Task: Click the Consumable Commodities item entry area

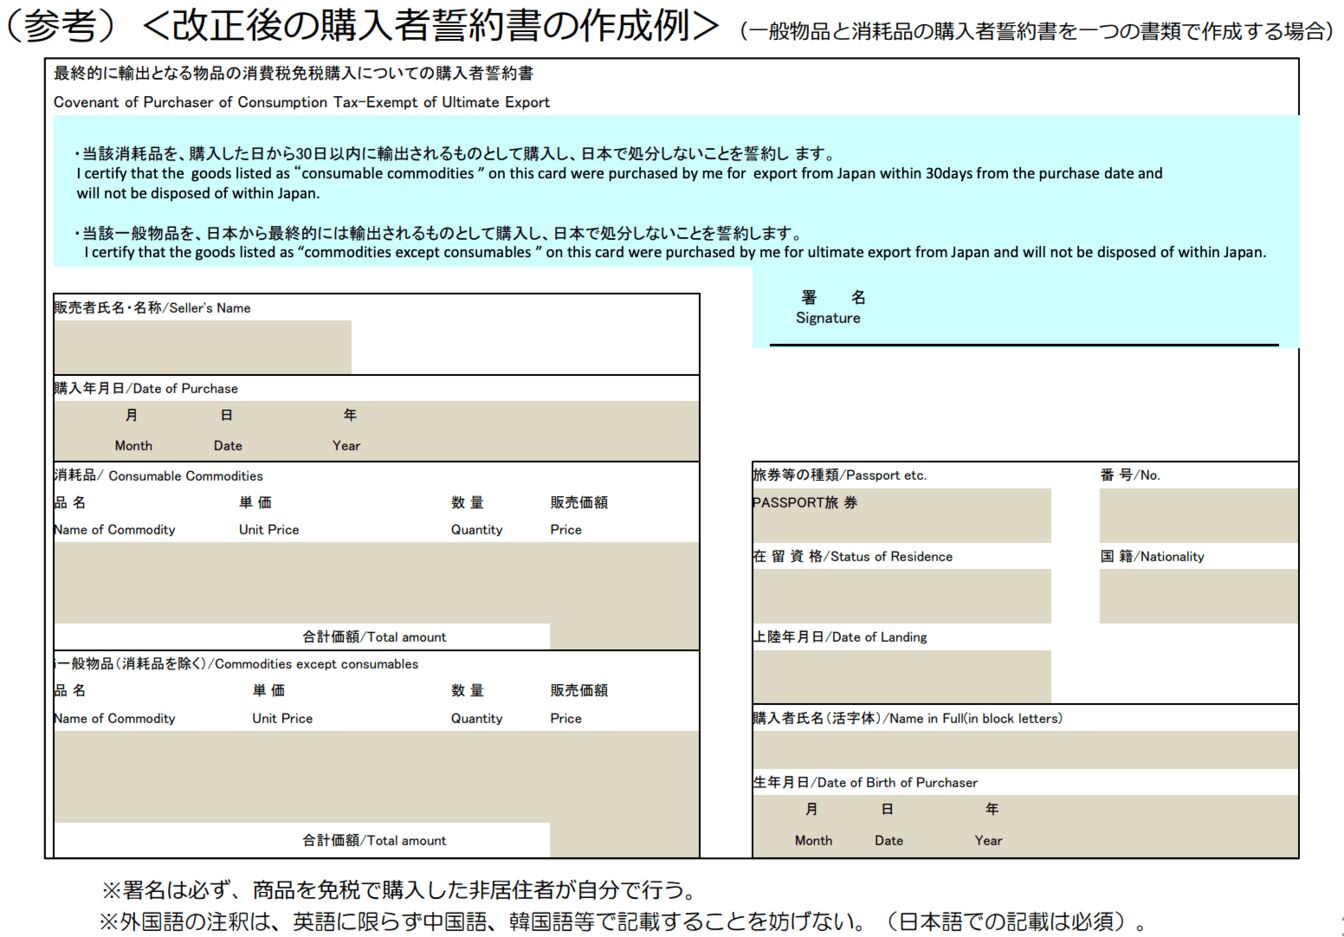Action: (x=377, y=583)
